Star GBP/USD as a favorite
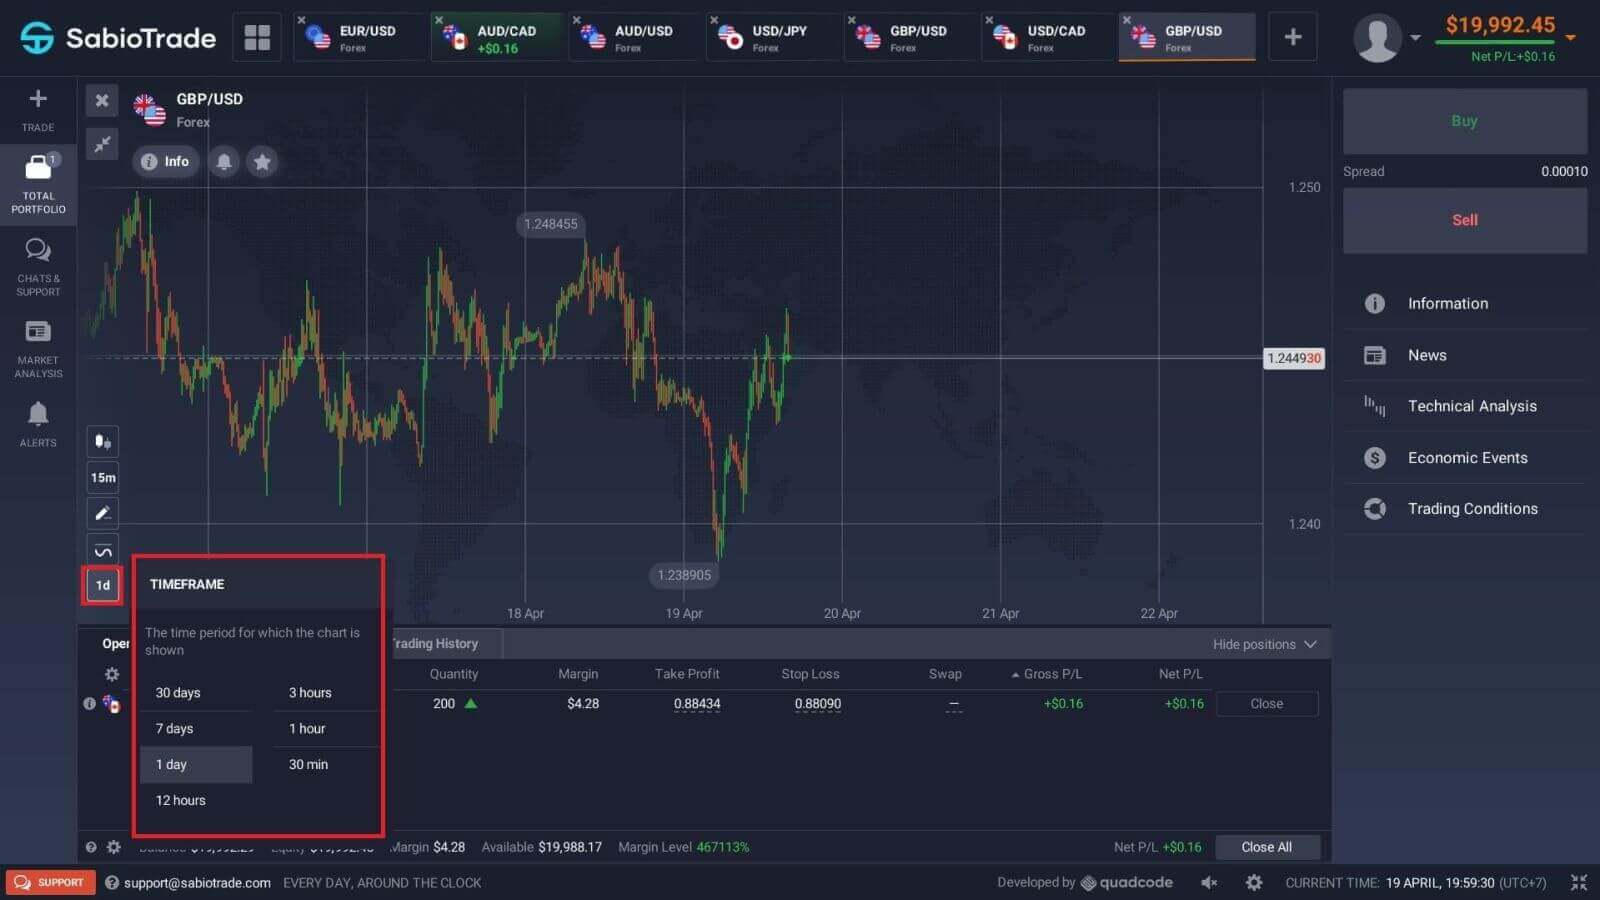Viewport: 1600px width, 900px height. 262,161
